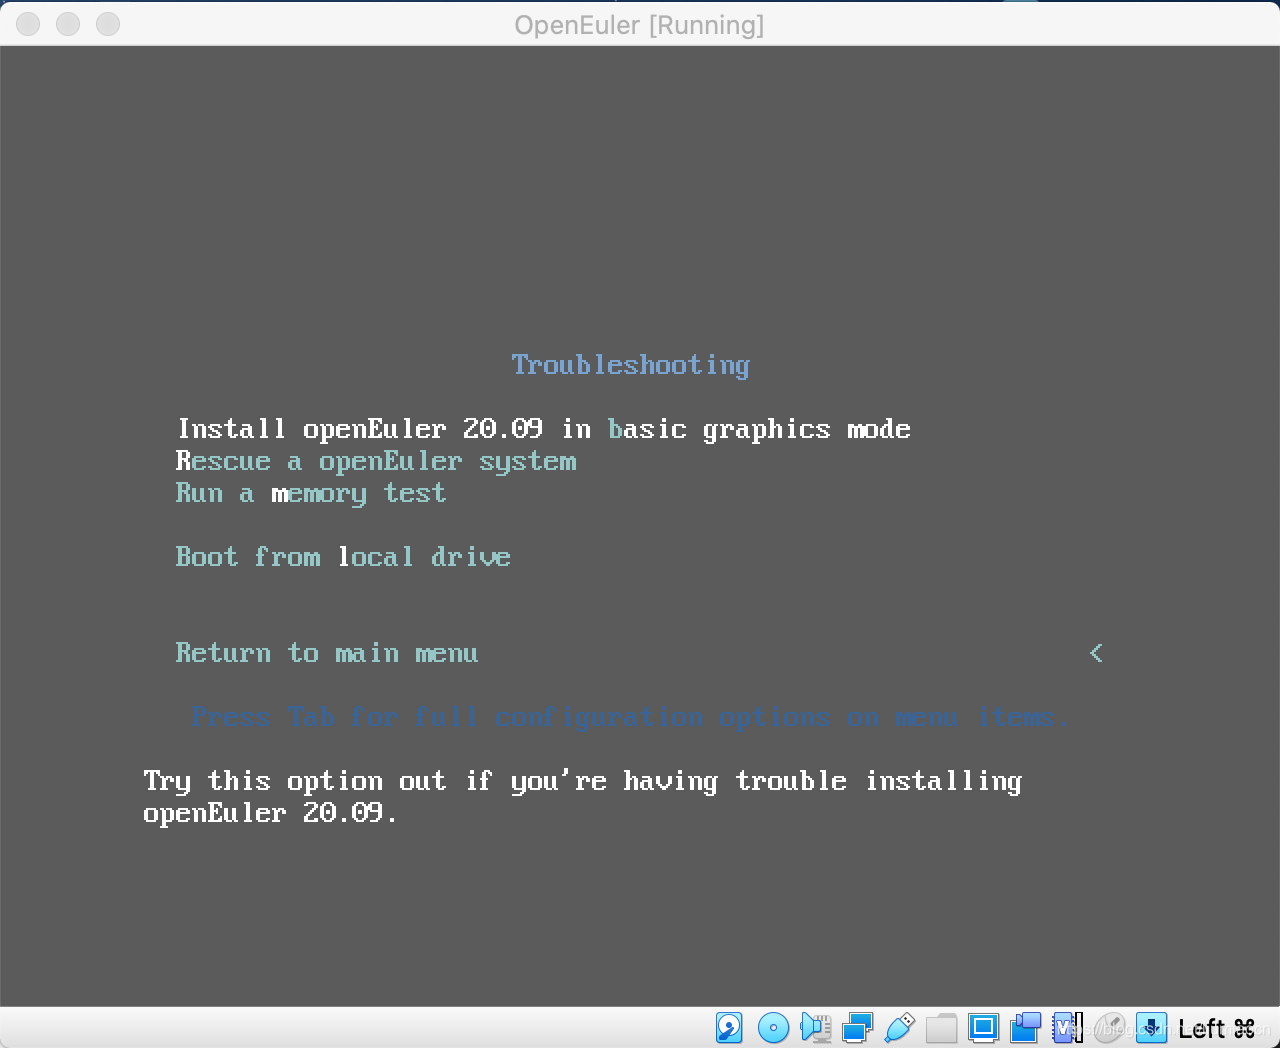The width and height of the screenshot is (1280, 1048).
Task: Click the CPU virtualization status icon
Action: pyautogui.click(x=1068, y=1027)
